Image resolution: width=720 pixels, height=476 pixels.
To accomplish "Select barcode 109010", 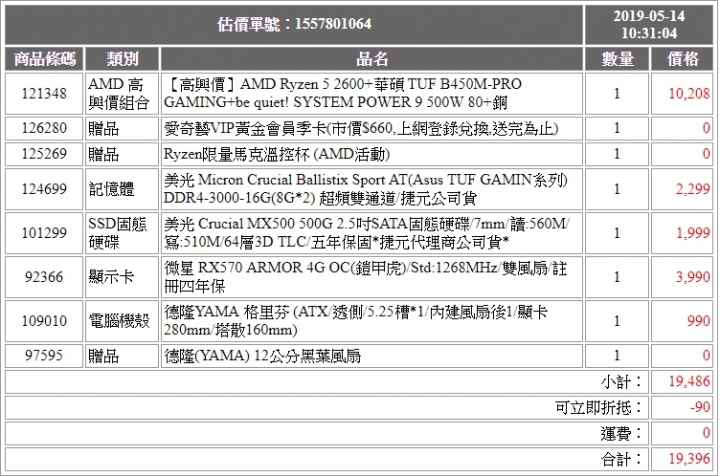I will [x=44, y=321].
